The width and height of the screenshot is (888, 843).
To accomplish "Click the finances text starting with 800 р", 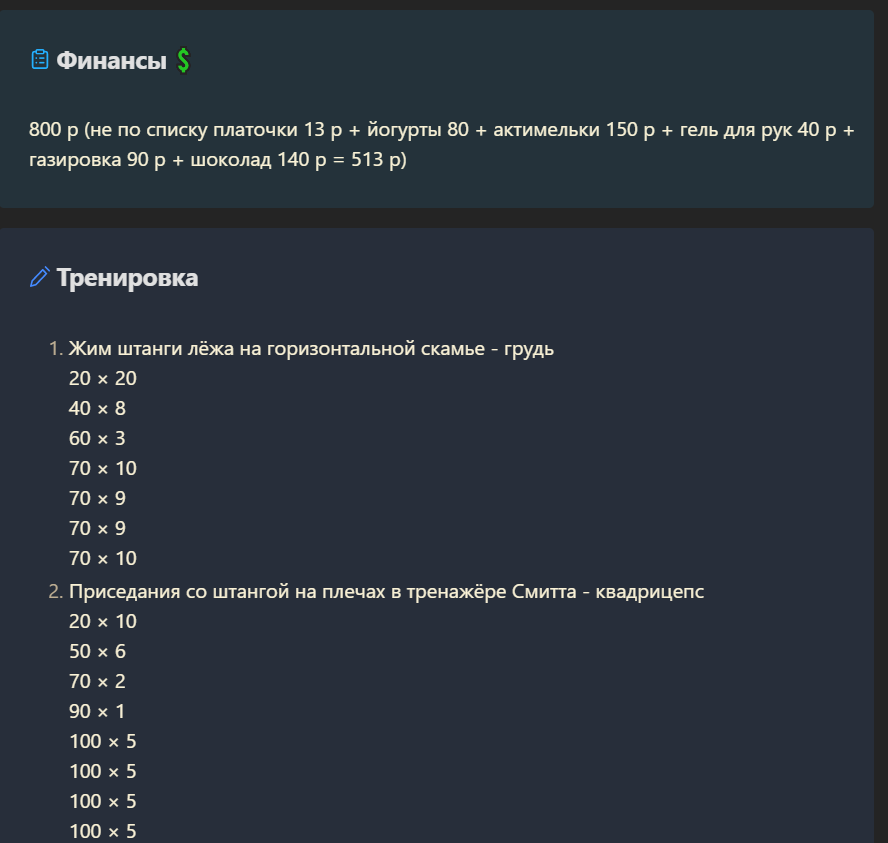I will click(442, 144).
